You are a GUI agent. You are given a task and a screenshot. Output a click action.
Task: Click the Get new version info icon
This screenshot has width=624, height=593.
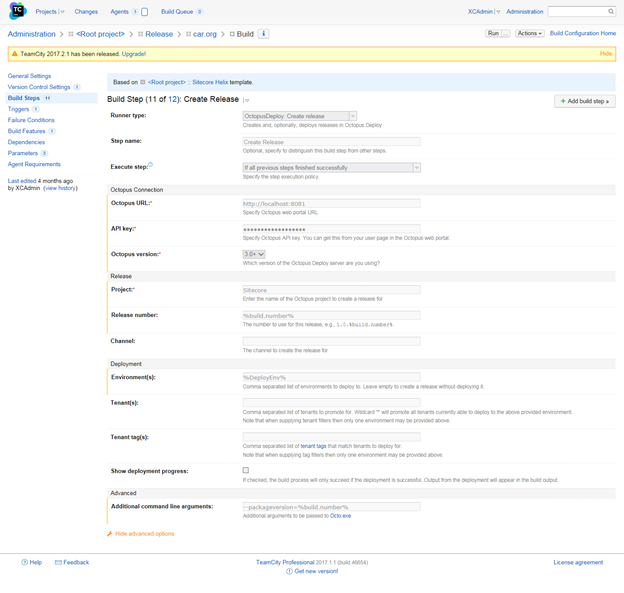(x=289, y=572)
